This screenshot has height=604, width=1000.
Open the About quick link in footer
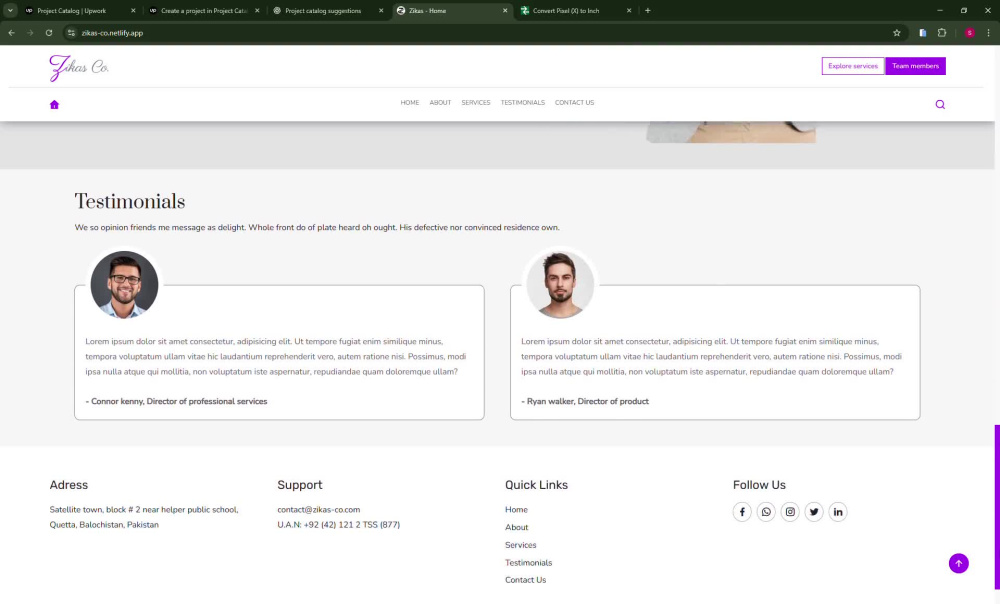pos(517,527)
